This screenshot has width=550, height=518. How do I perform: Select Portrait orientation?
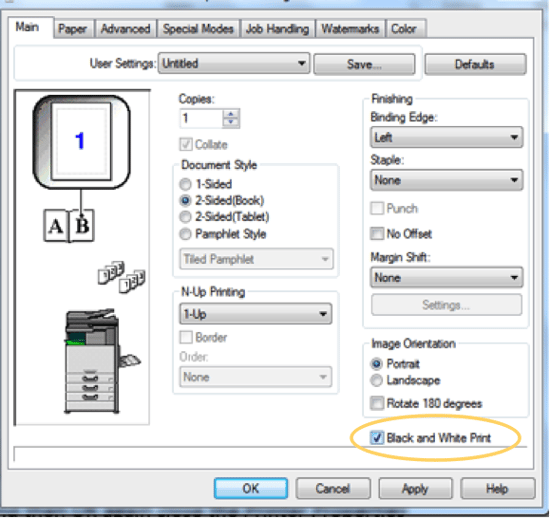coord(376,364)
